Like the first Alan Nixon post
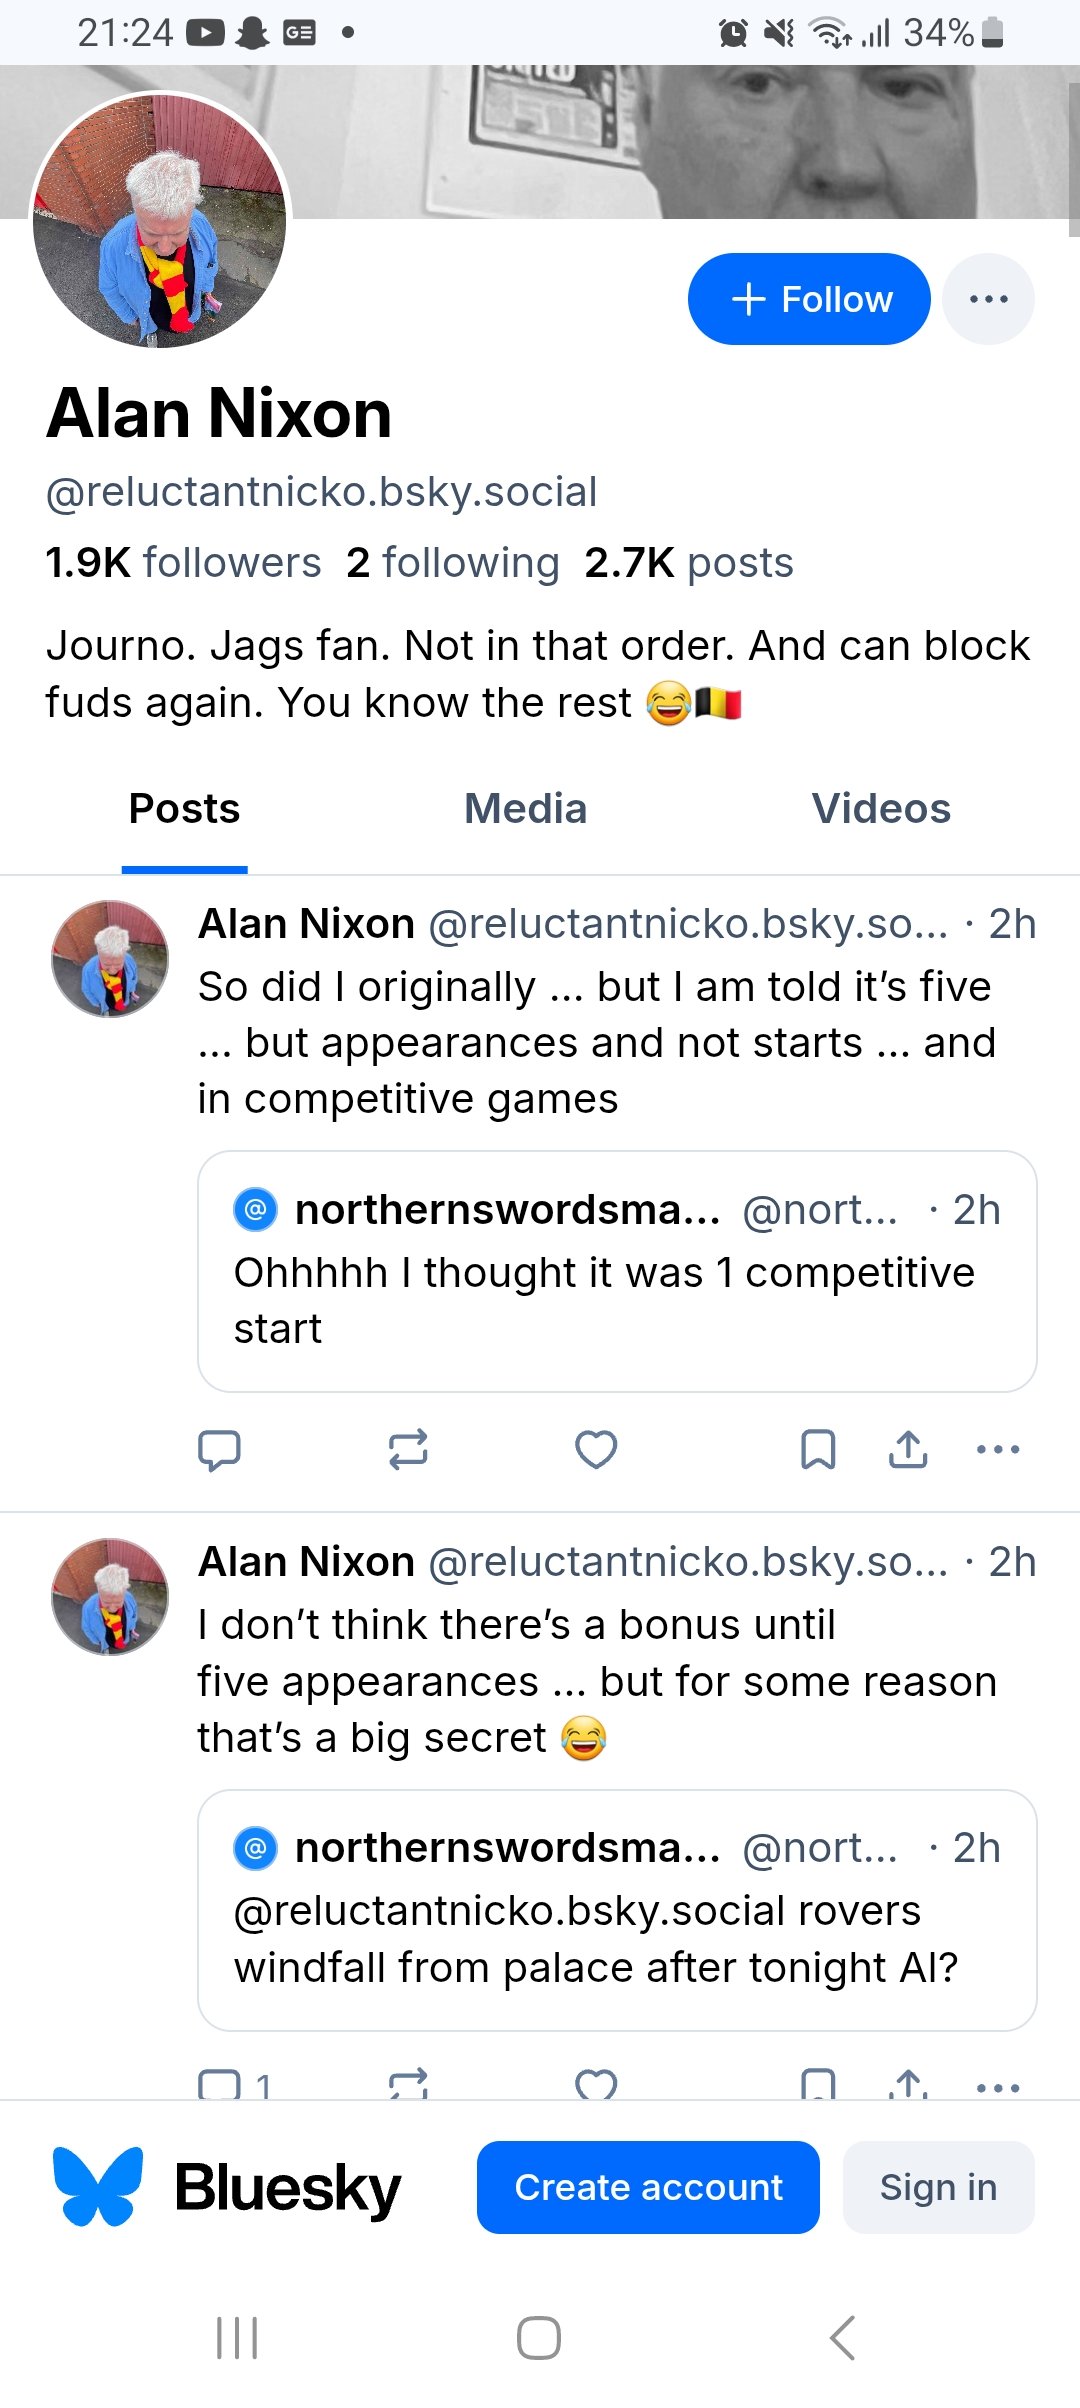 coord(596,1449)
